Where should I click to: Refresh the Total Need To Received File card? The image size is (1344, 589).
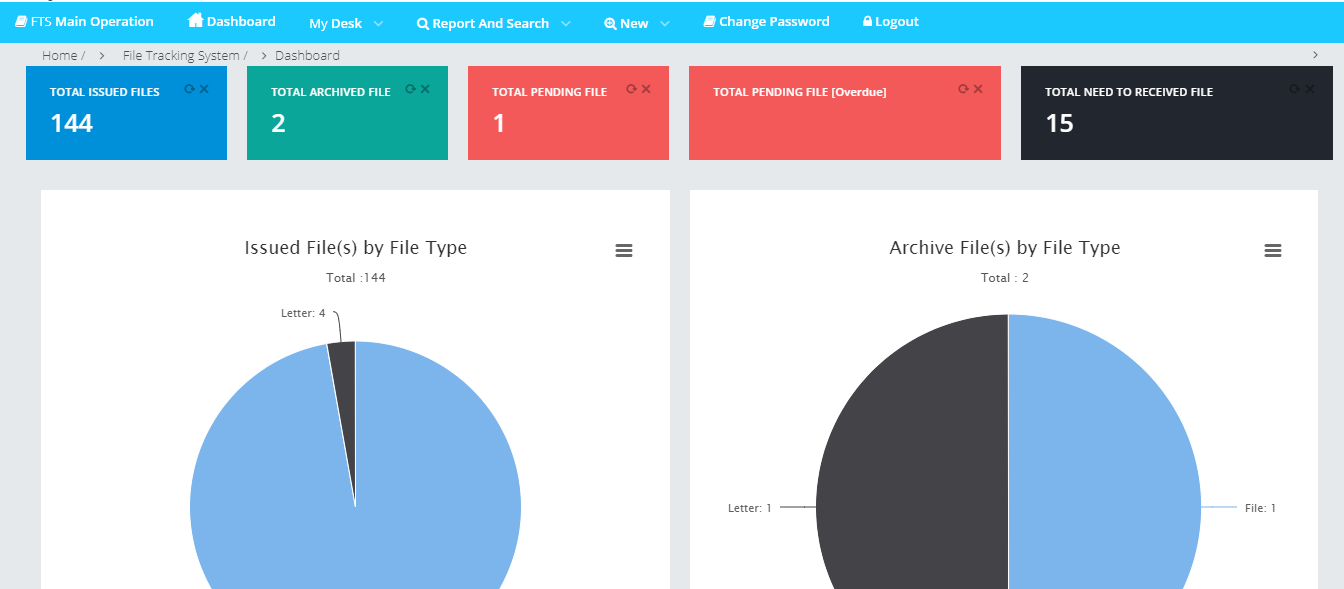[x=1294, y=89]
